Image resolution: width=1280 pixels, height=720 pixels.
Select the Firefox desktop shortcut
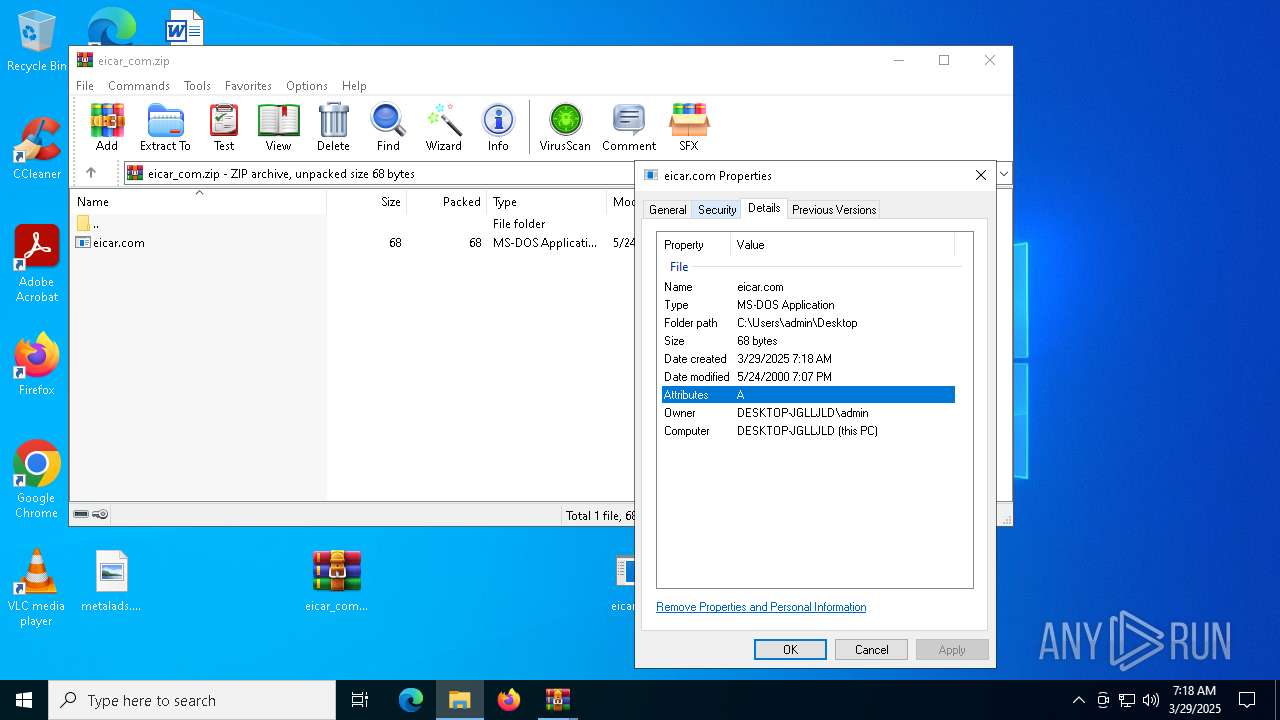point(37,364)
